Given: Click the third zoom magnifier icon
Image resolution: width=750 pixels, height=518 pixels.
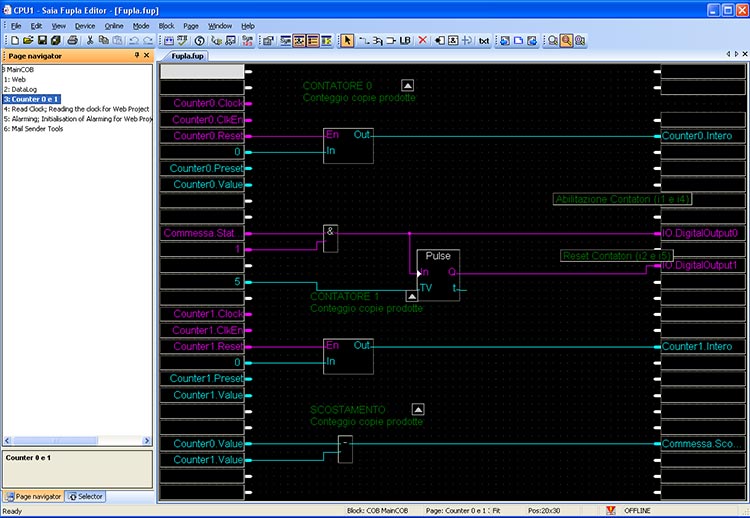Looking at the screenshot, I should tap(580, 41).
